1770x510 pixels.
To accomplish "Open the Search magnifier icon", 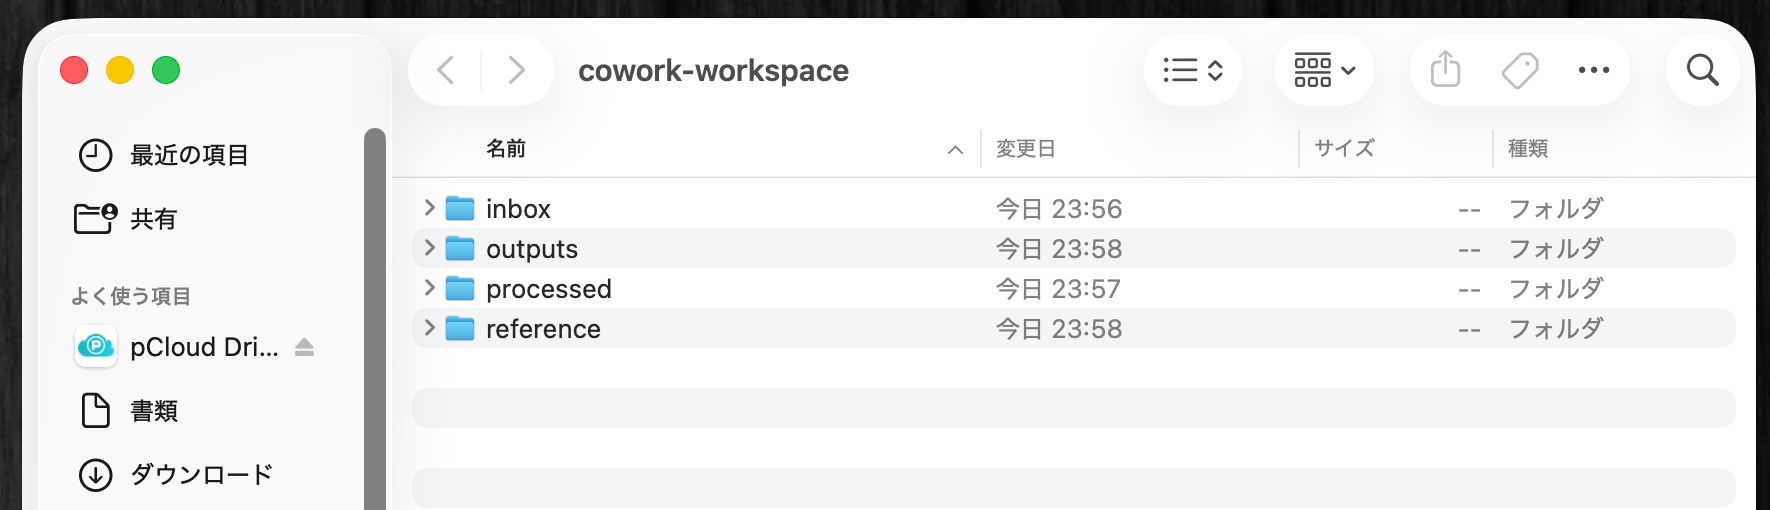I will (1702, 70).
